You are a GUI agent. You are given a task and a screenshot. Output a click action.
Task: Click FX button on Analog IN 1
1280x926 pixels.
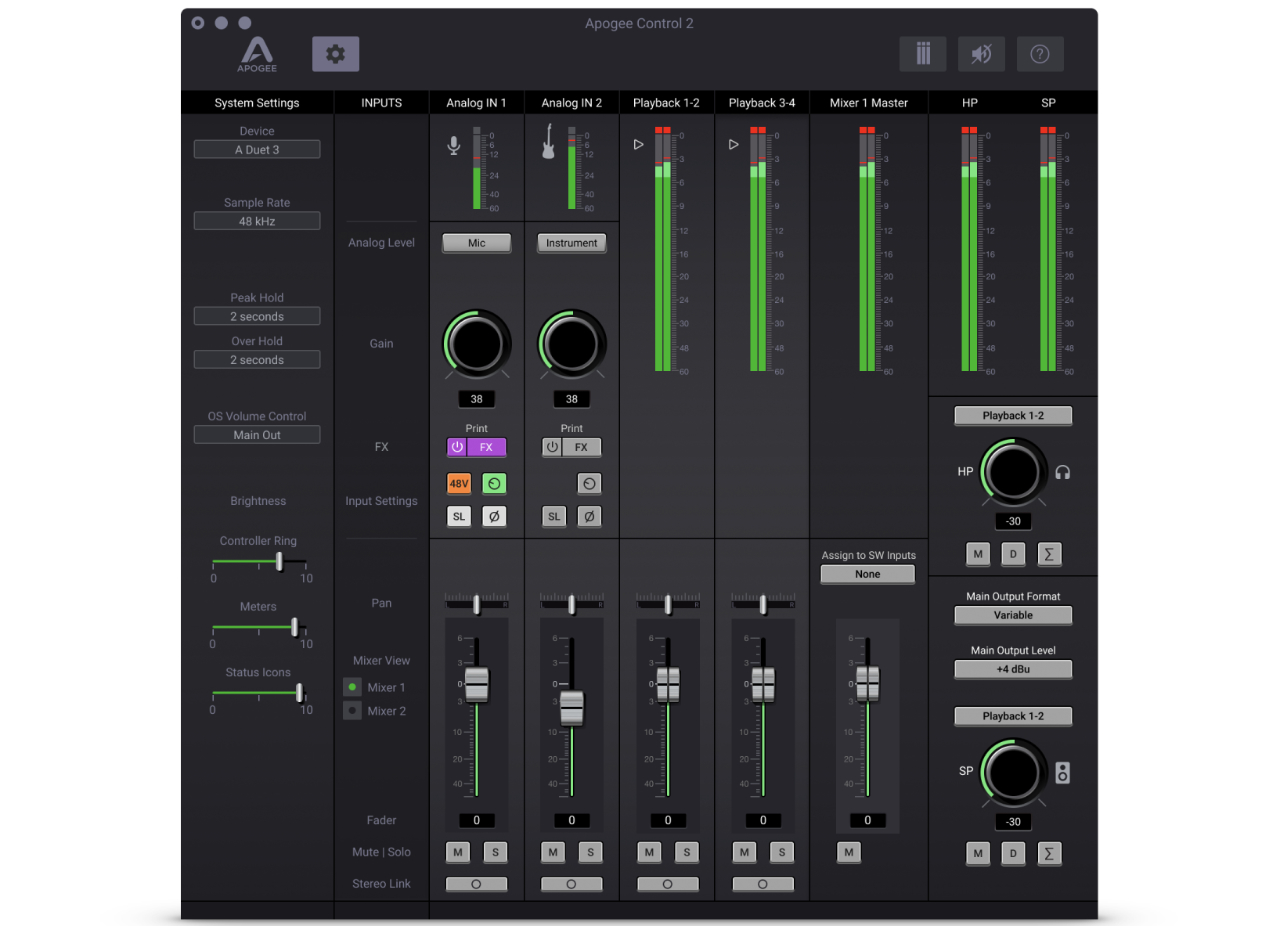(x=486, y=447)
